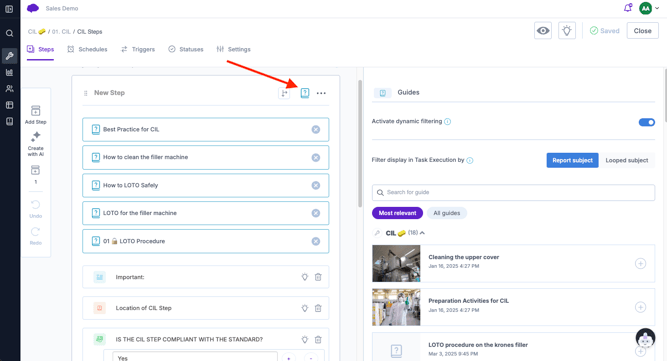
Task: Open the users sidebar icon
Action: pos(9,88)
